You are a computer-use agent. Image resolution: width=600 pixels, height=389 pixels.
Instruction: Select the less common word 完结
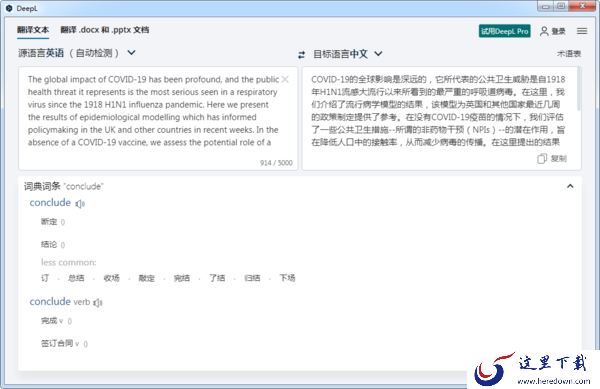[x=182, y=278]
